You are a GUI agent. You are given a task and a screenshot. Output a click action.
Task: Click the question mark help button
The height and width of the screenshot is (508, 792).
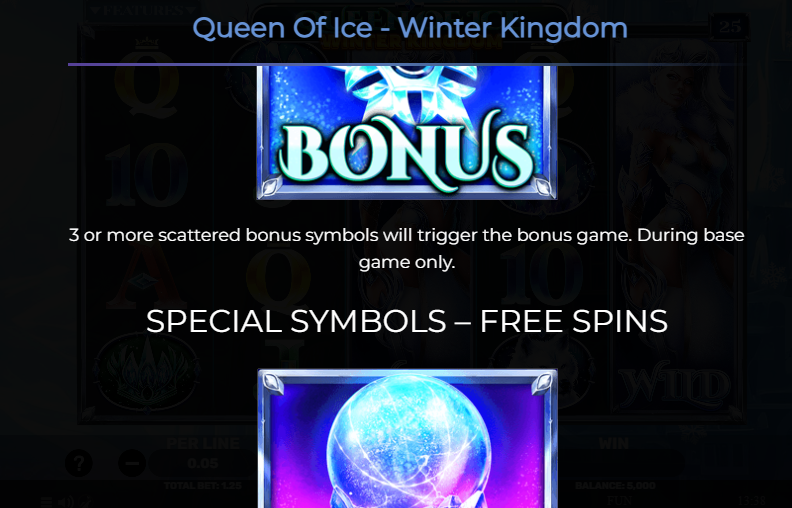[79, 463]
